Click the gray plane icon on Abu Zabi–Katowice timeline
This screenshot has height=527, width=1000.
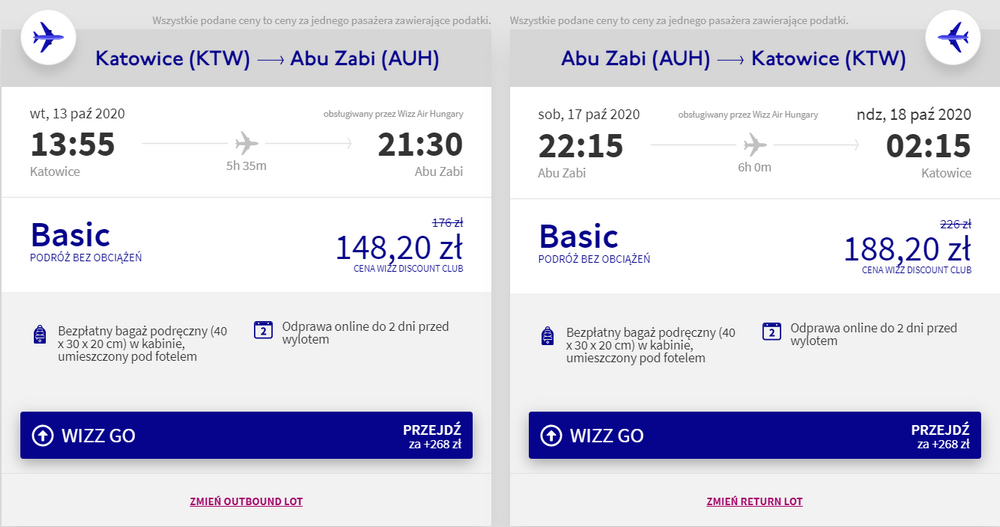point(754,145)
